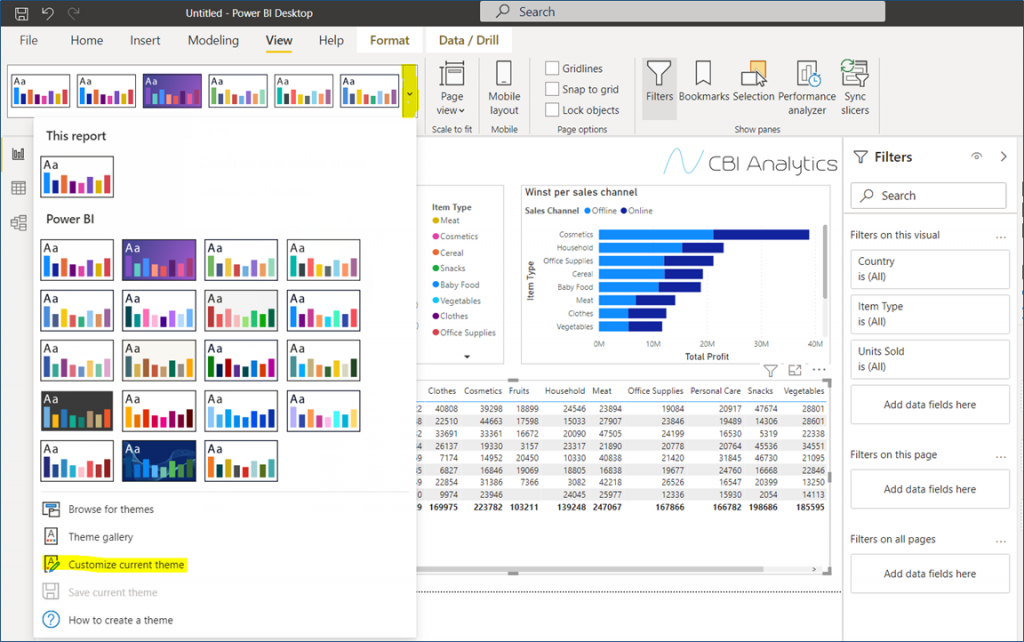1024x642 pixels.
Task: Switch to the Modeling ribbon tab
Action: click(213, 40)
